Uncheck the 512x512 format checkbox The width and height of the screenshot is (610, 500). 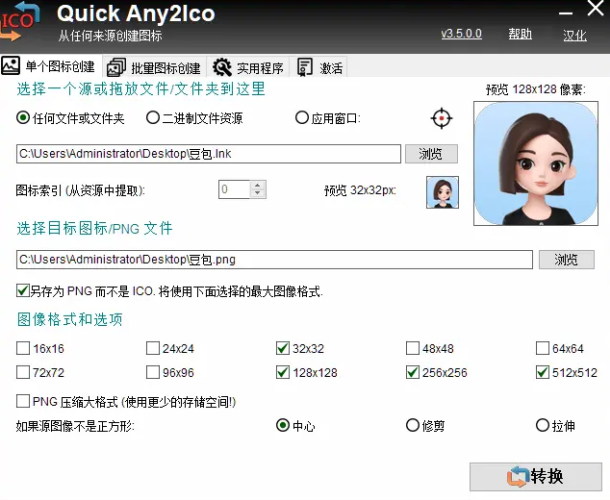pos(542,373)
